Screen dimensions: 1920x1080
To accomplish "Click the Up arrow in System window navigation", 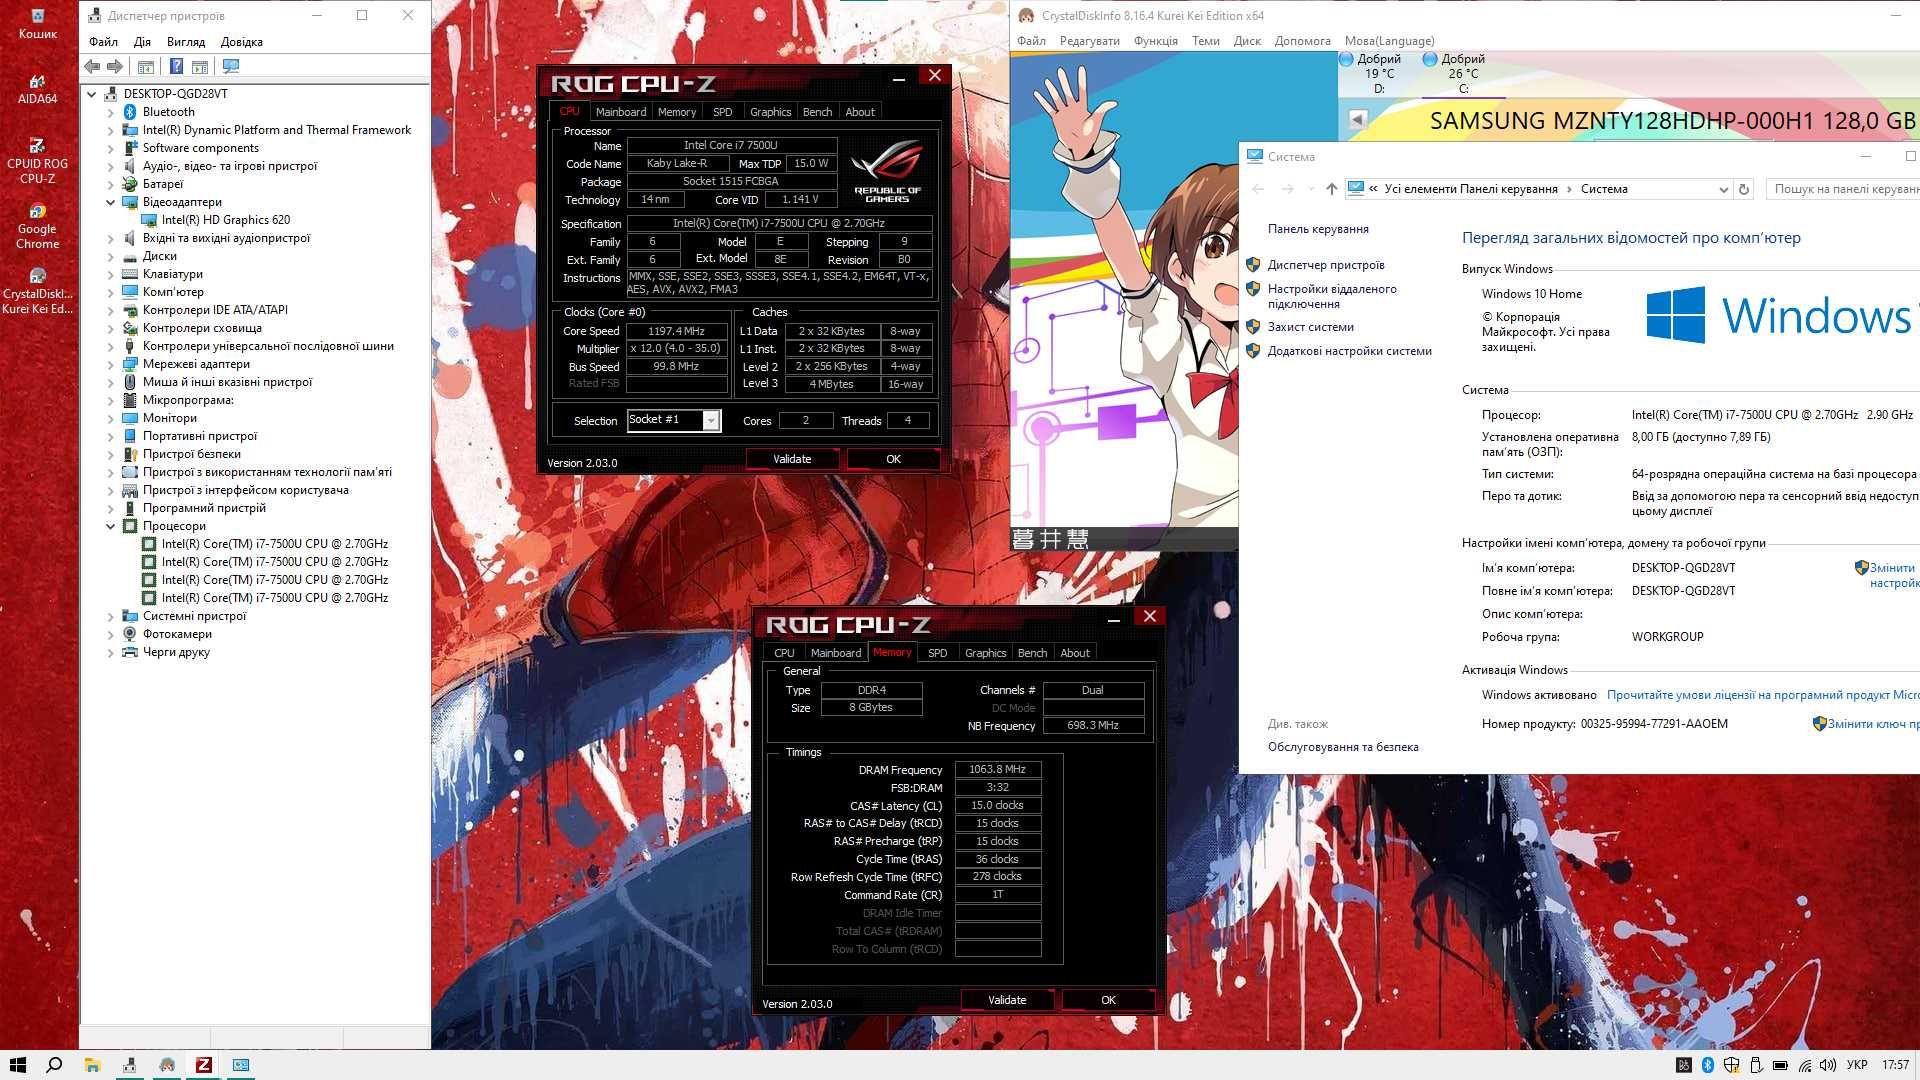I will (x=1331, y=189).
